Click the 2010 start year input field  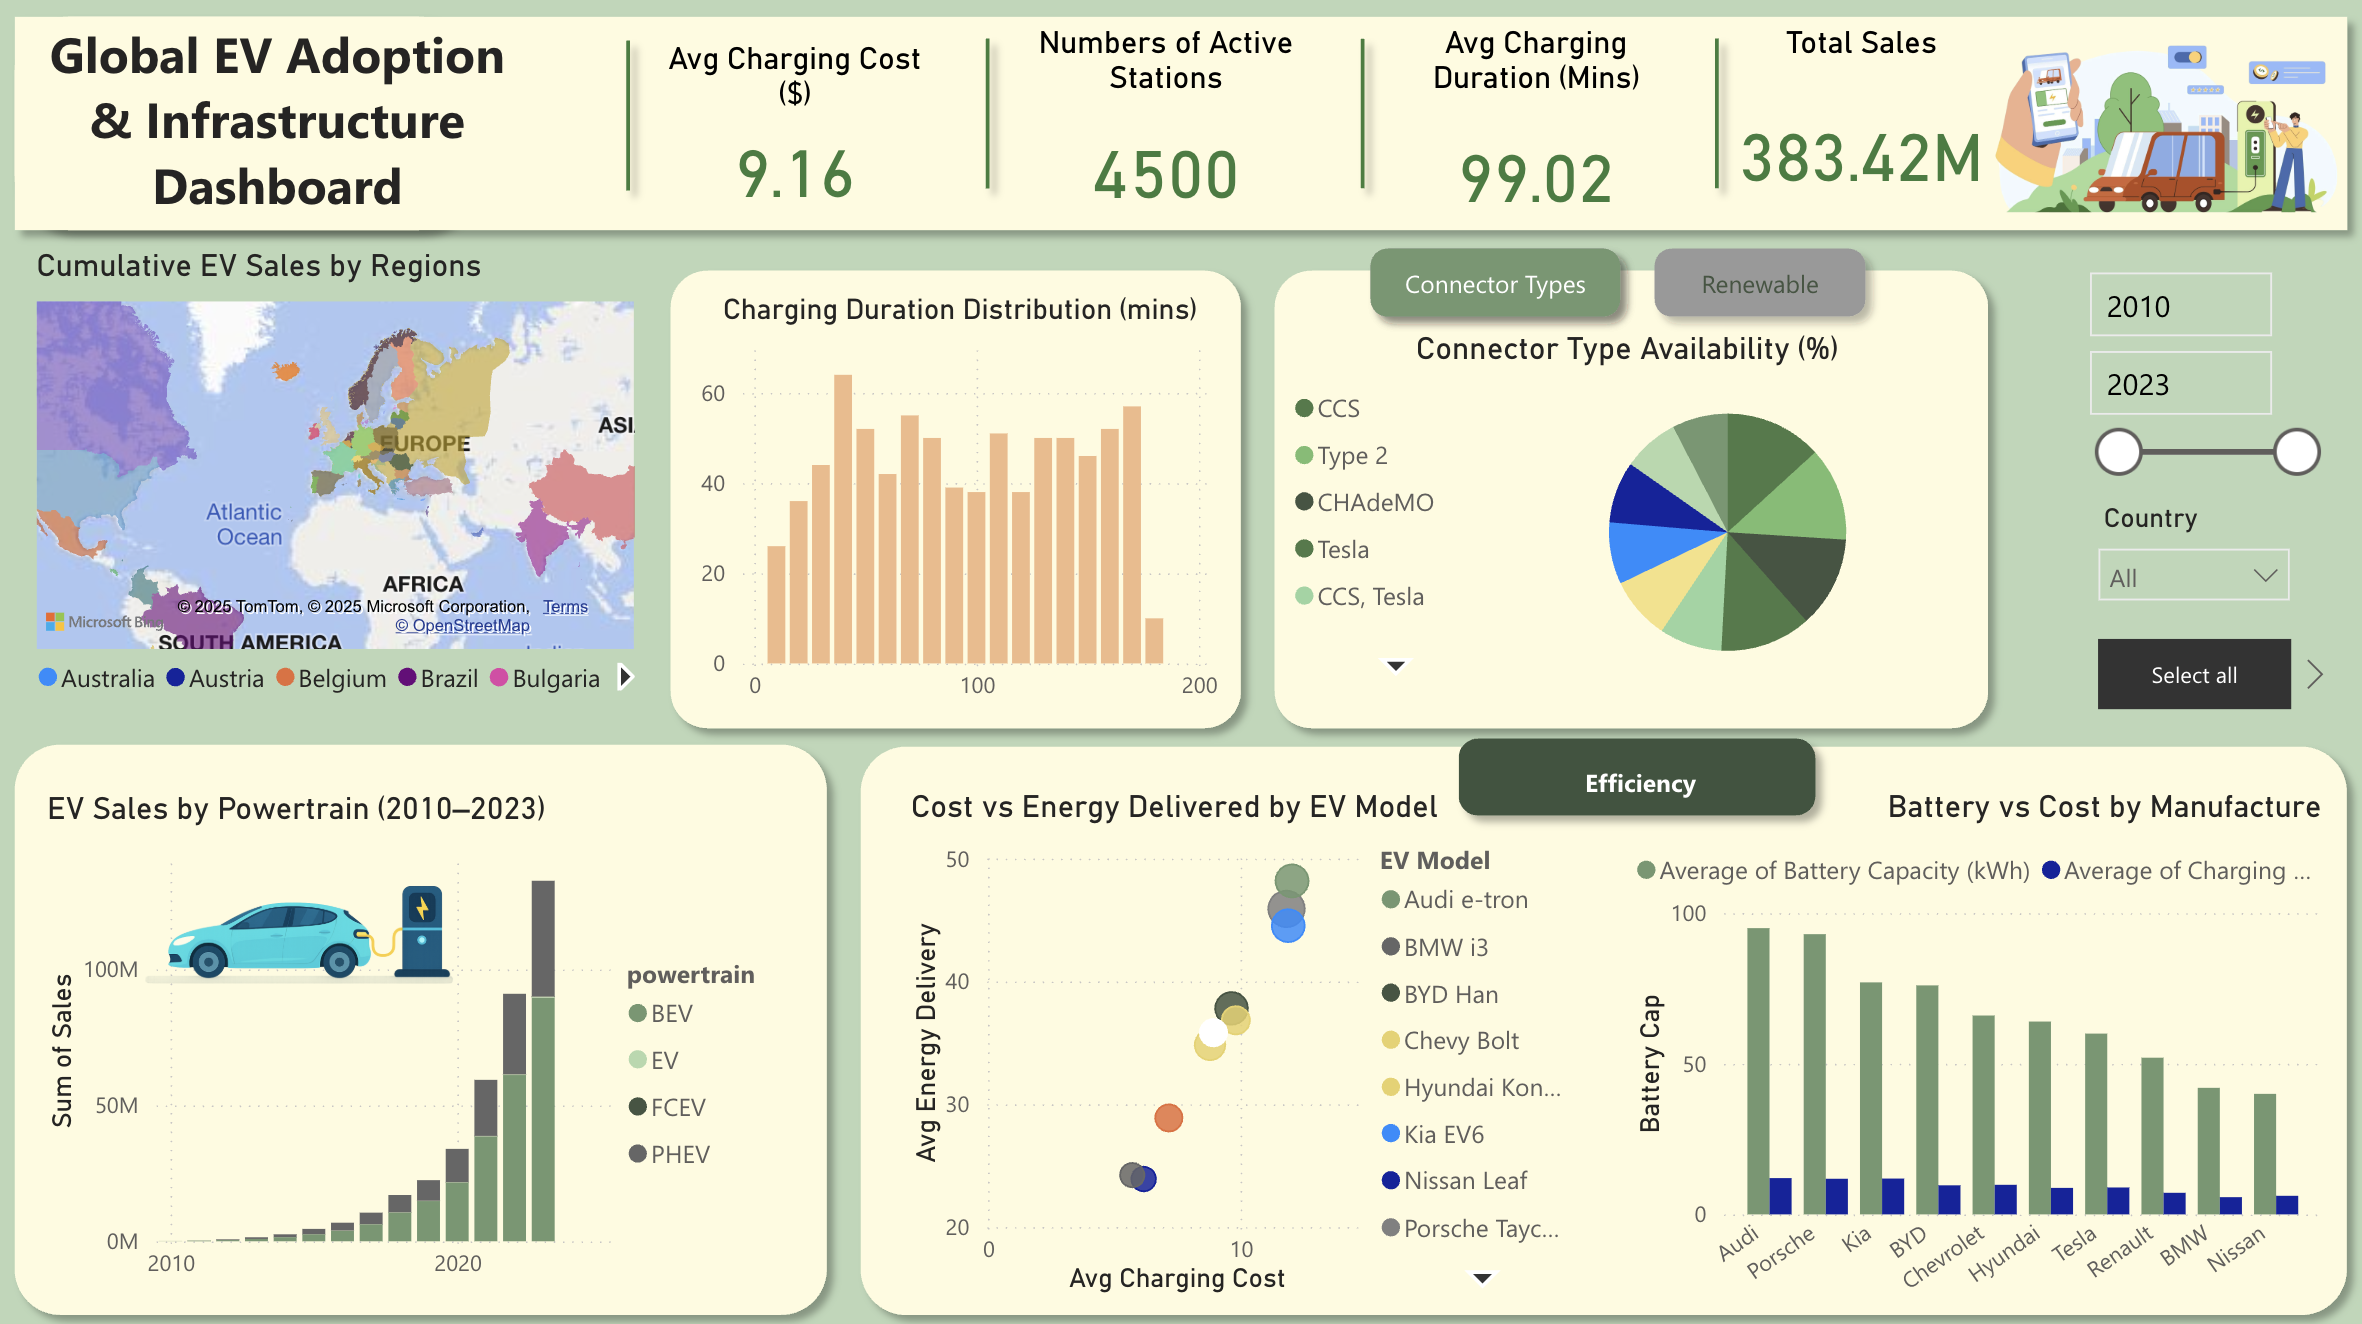[2180, 306]
